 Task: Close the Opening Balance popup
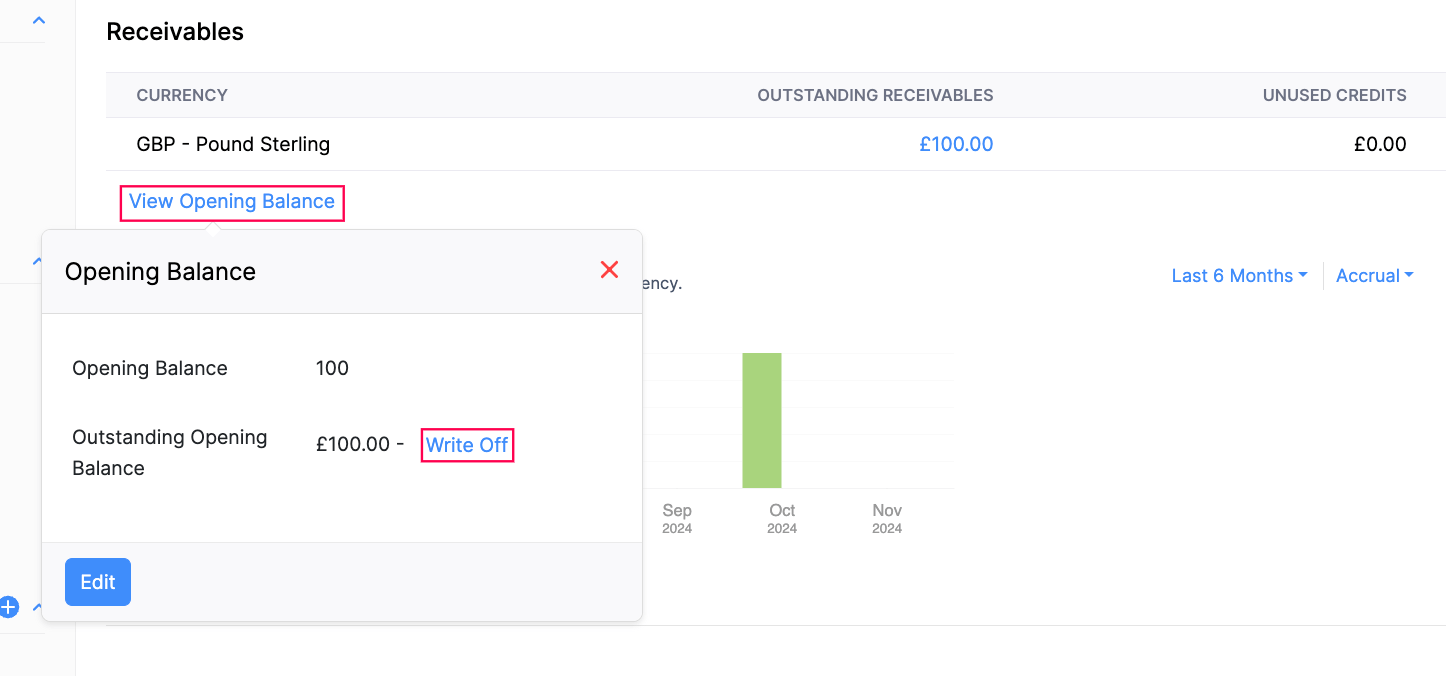pos(609,270)
